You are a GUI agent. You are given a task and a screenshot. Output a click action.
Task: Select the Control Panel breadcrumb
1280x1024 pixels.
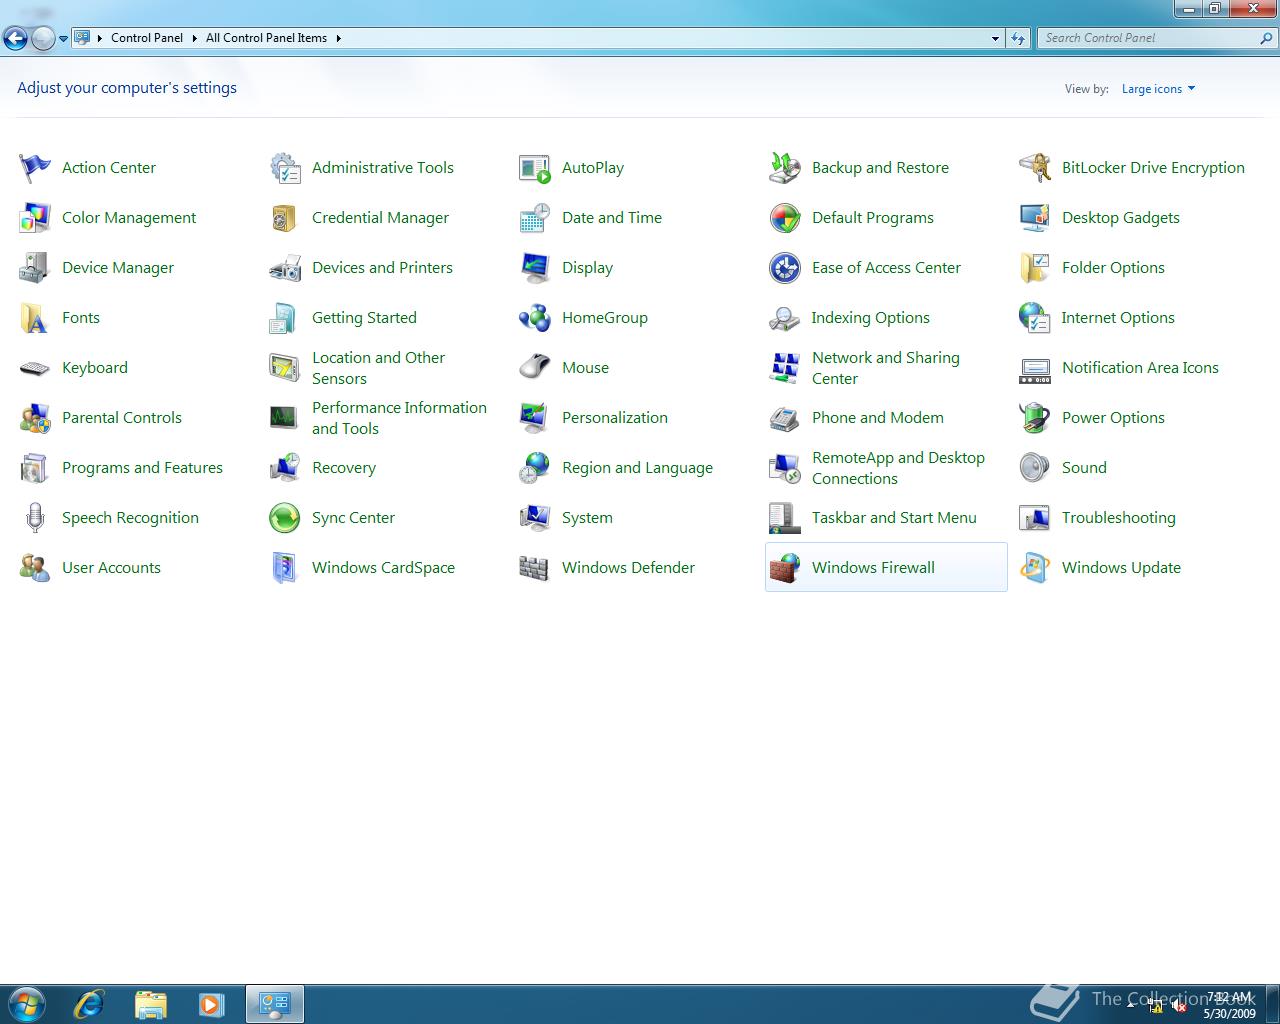click(x=147, y=38)
